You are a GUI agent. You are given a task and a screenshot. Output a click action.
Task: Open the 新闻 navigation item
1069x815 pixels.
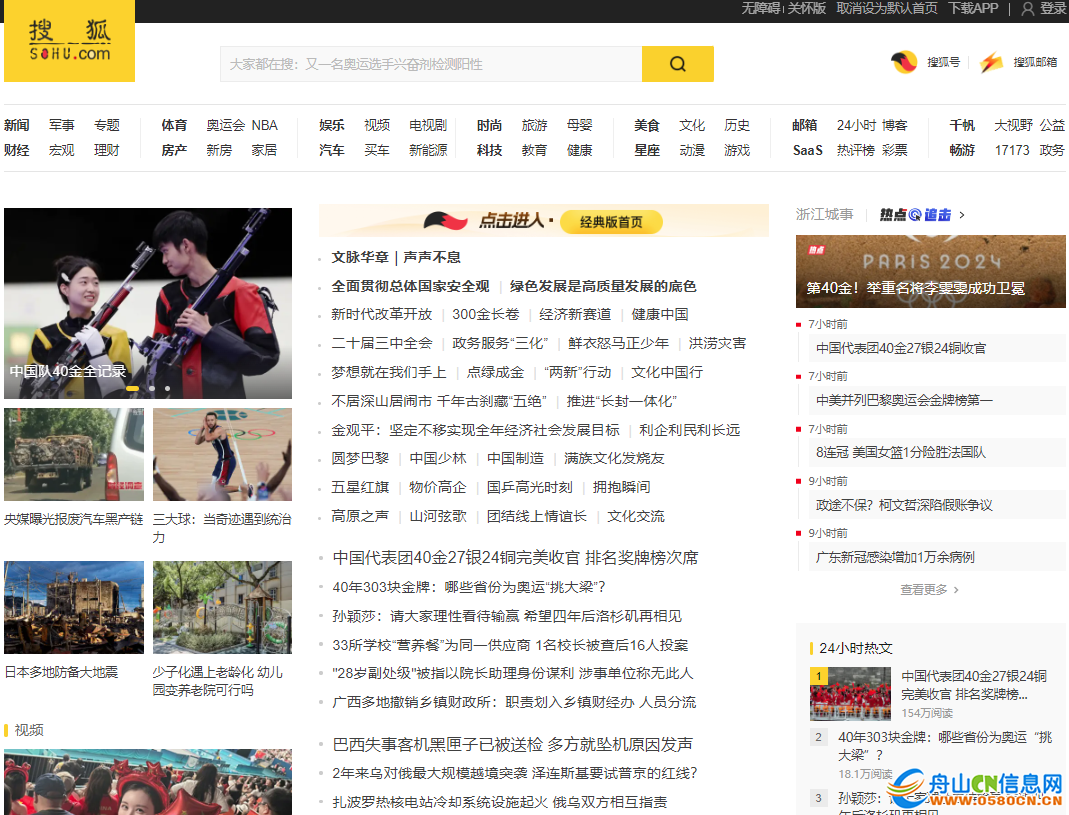pyautogui.click(x=16, y=125)
